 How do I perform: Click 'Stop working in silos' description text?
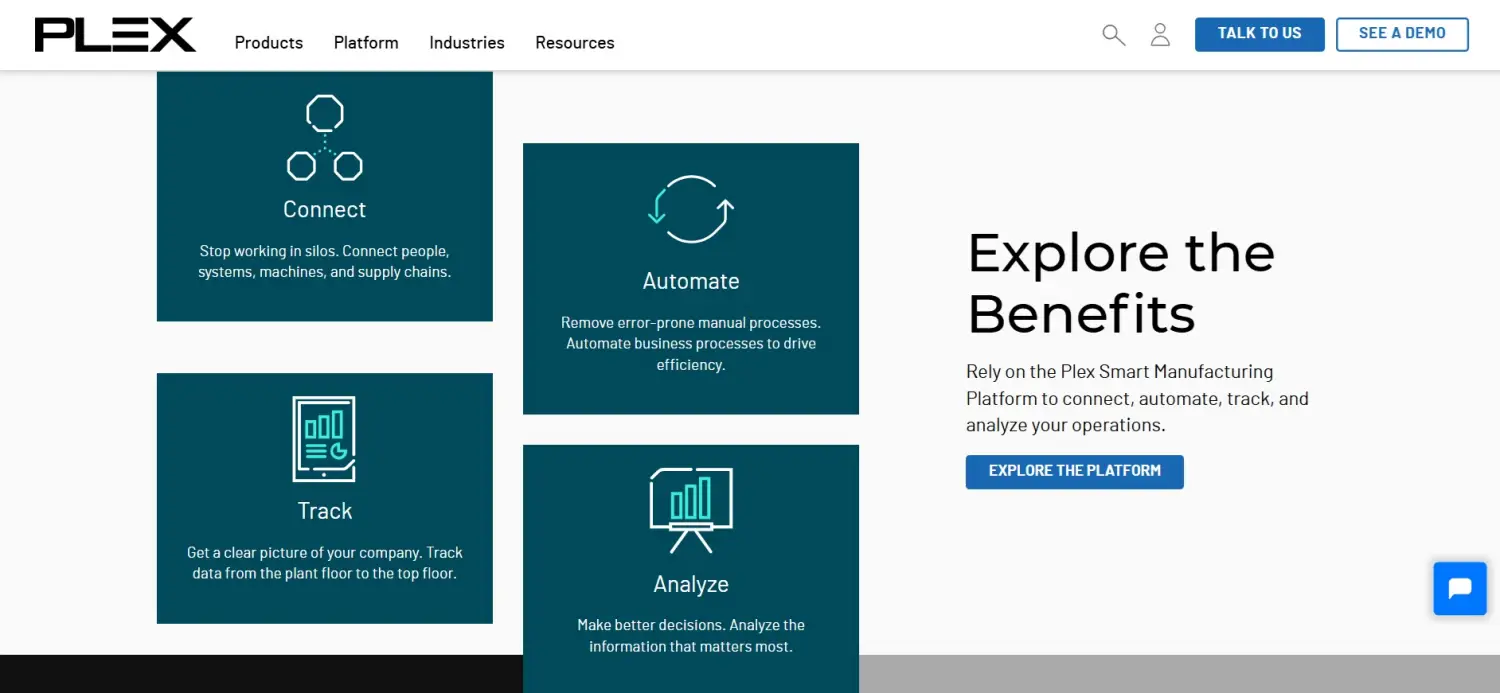325,262
